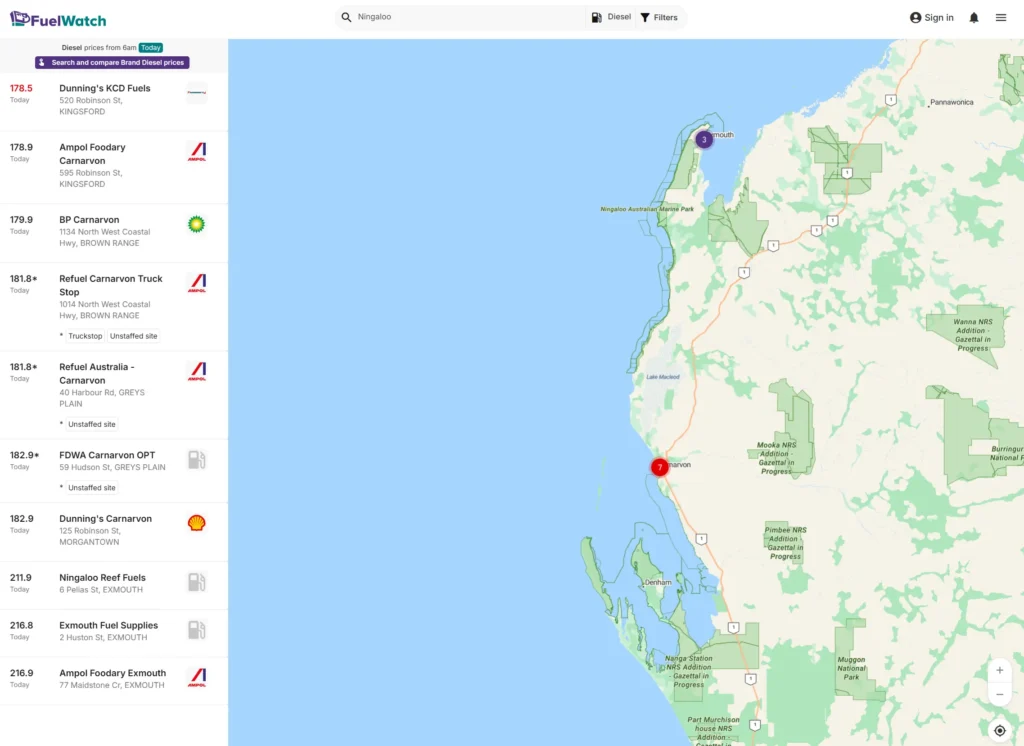Screen dimensions: 1024x746
Task: Expand the Diesel fuel type selector
Action: point(610,17)
